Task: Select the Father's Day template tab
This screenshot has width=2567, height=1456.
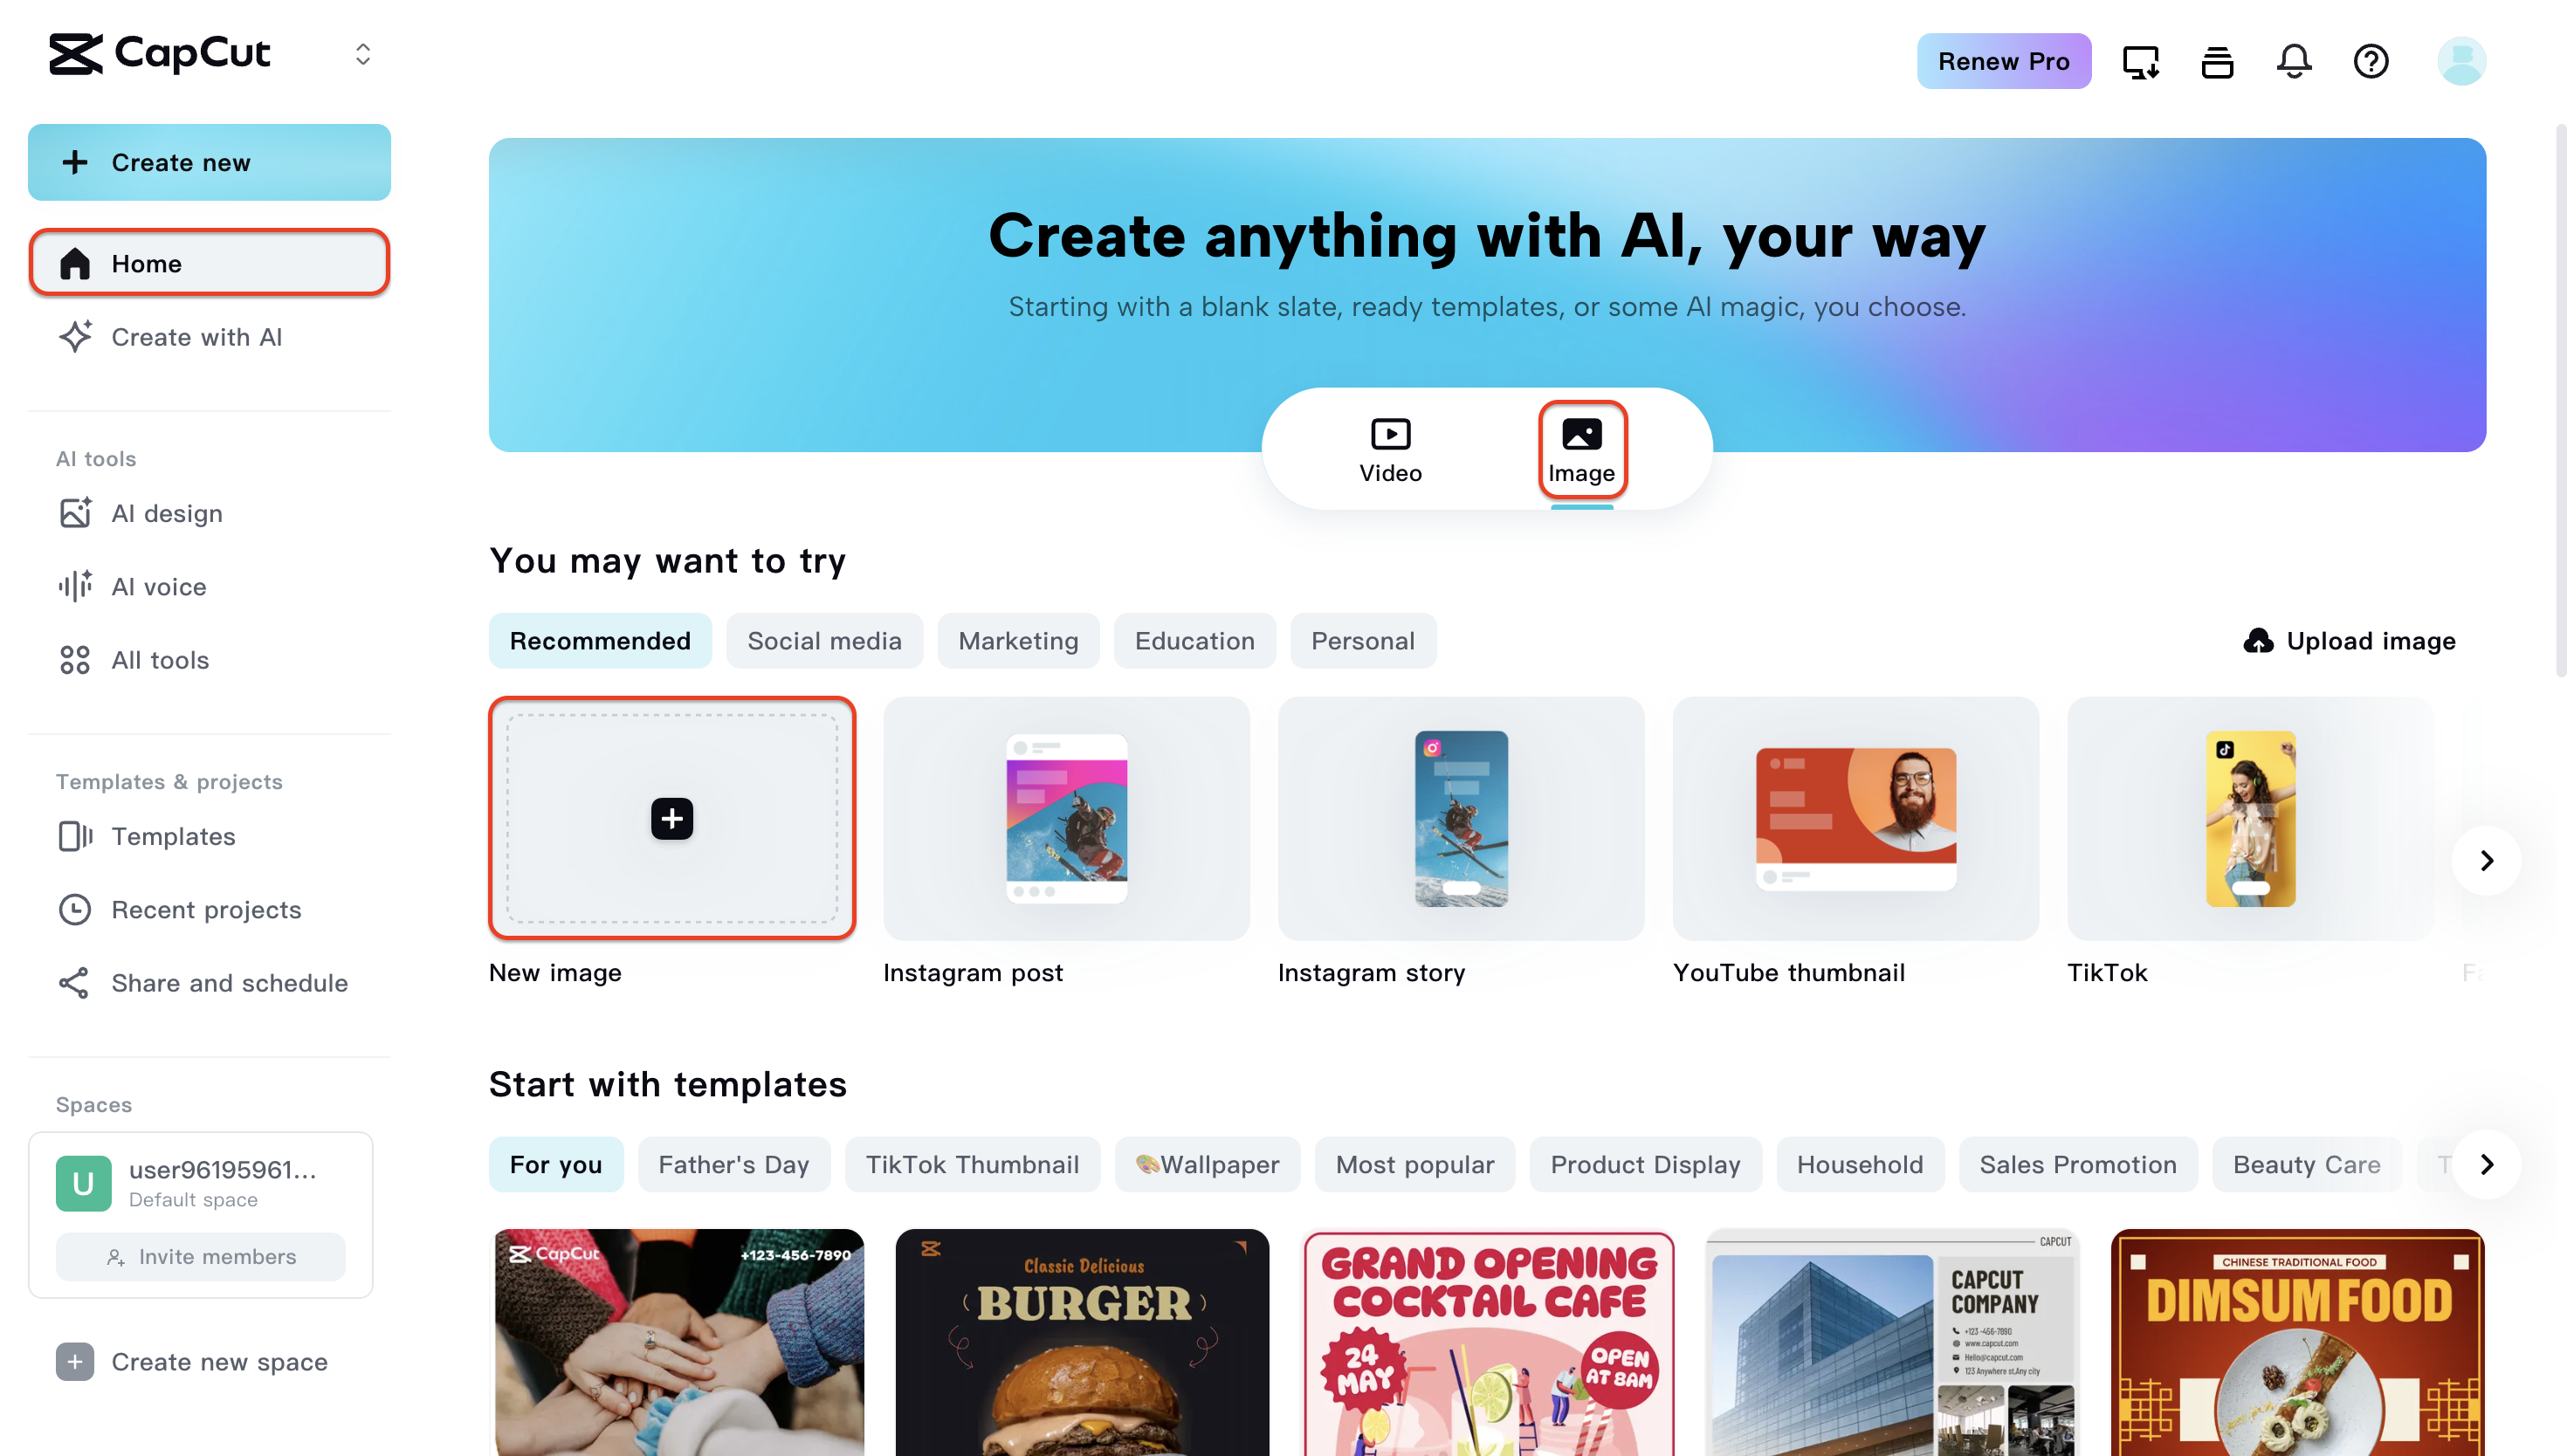Action: 733,1164
